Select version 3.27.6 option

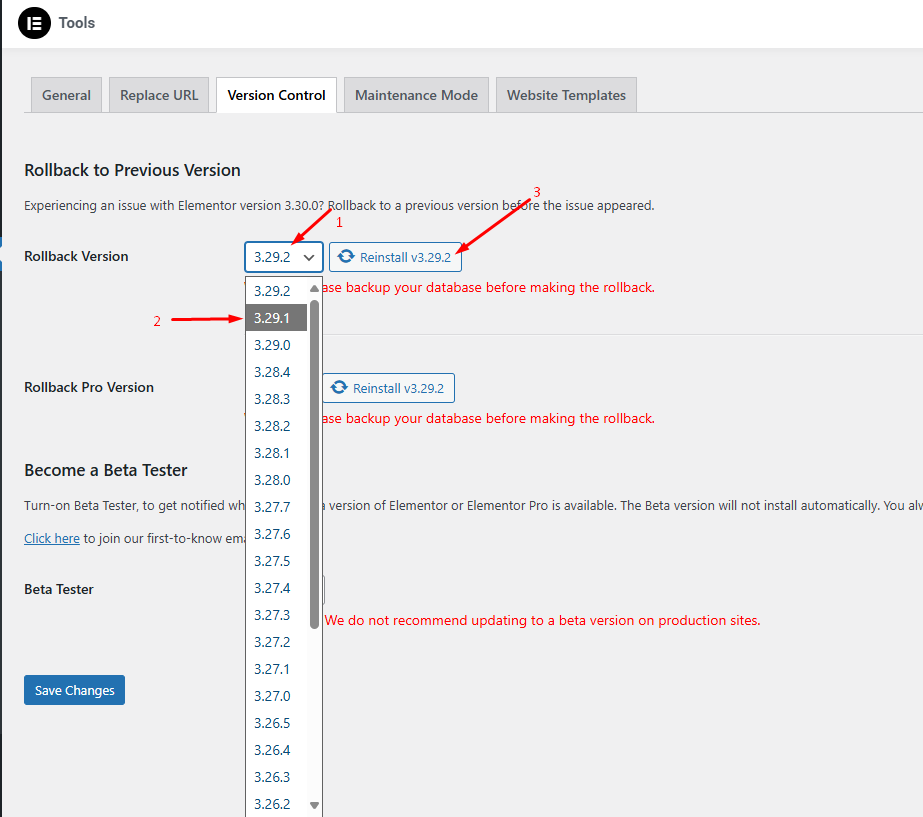277,534
